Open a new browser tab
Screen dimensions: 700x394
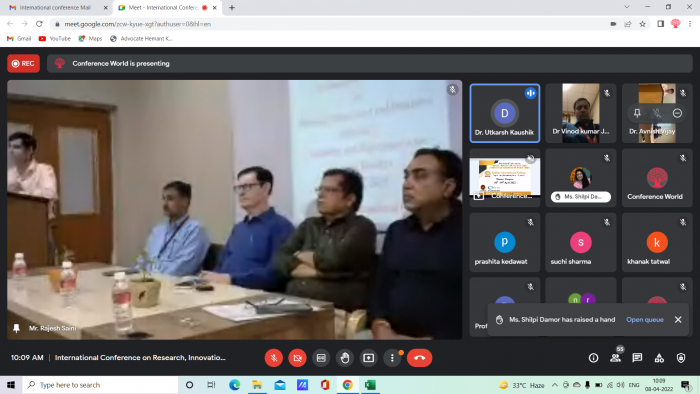pyautogui.click(x=232, y=8)
